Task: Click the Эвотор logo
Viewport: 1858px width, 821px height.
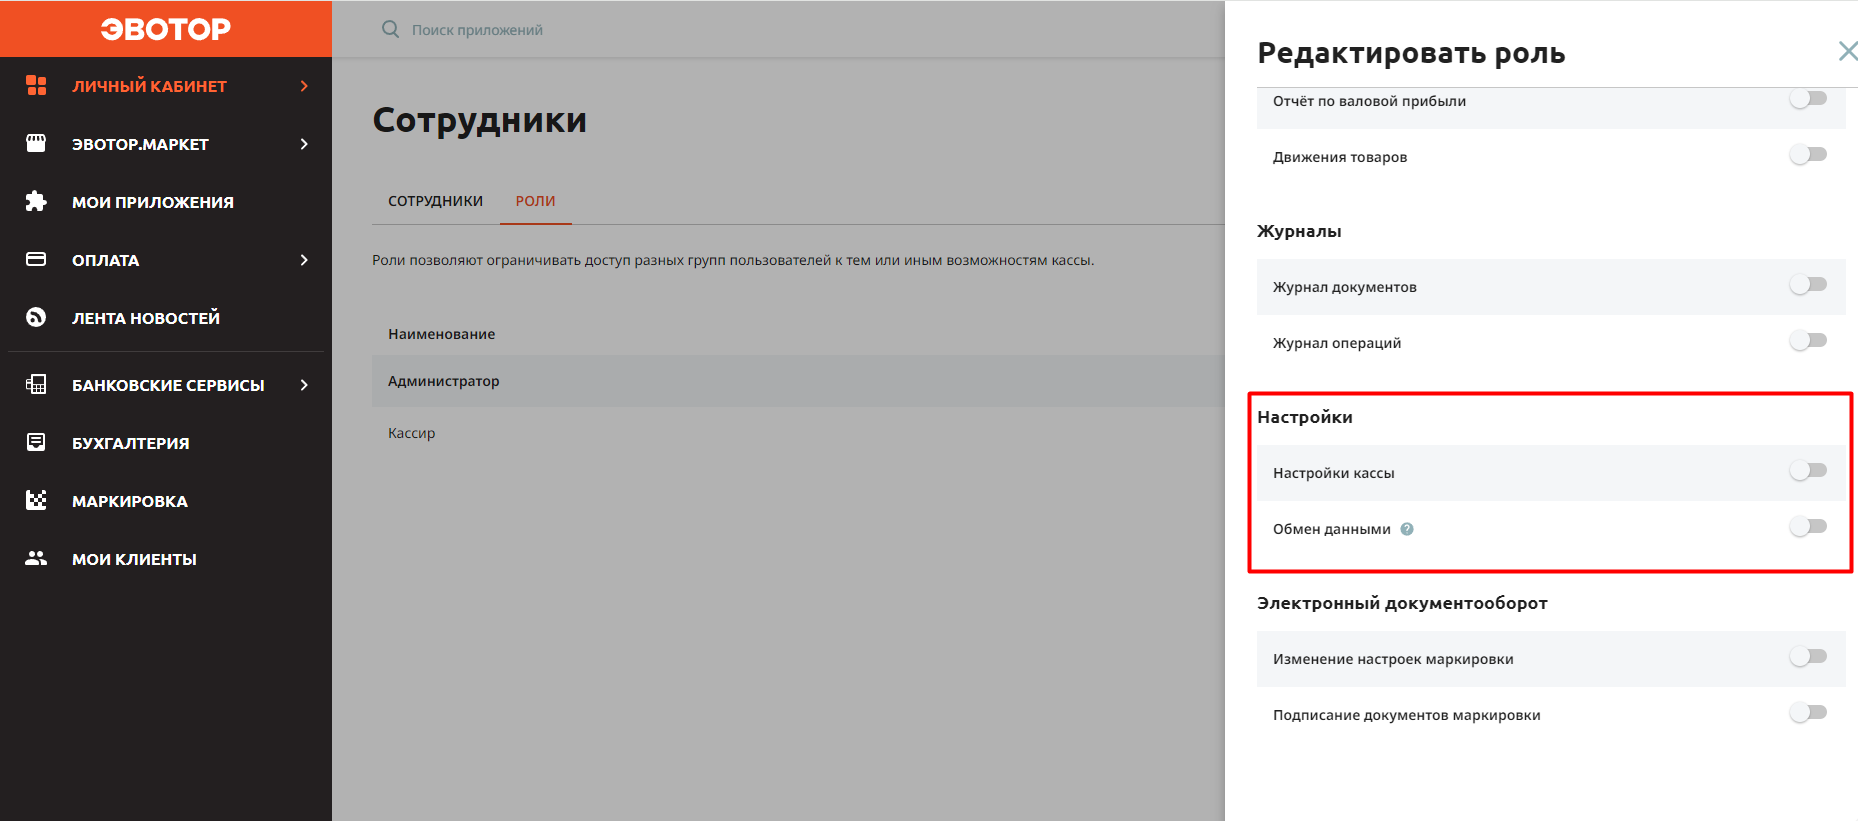Action: point(165,29)
